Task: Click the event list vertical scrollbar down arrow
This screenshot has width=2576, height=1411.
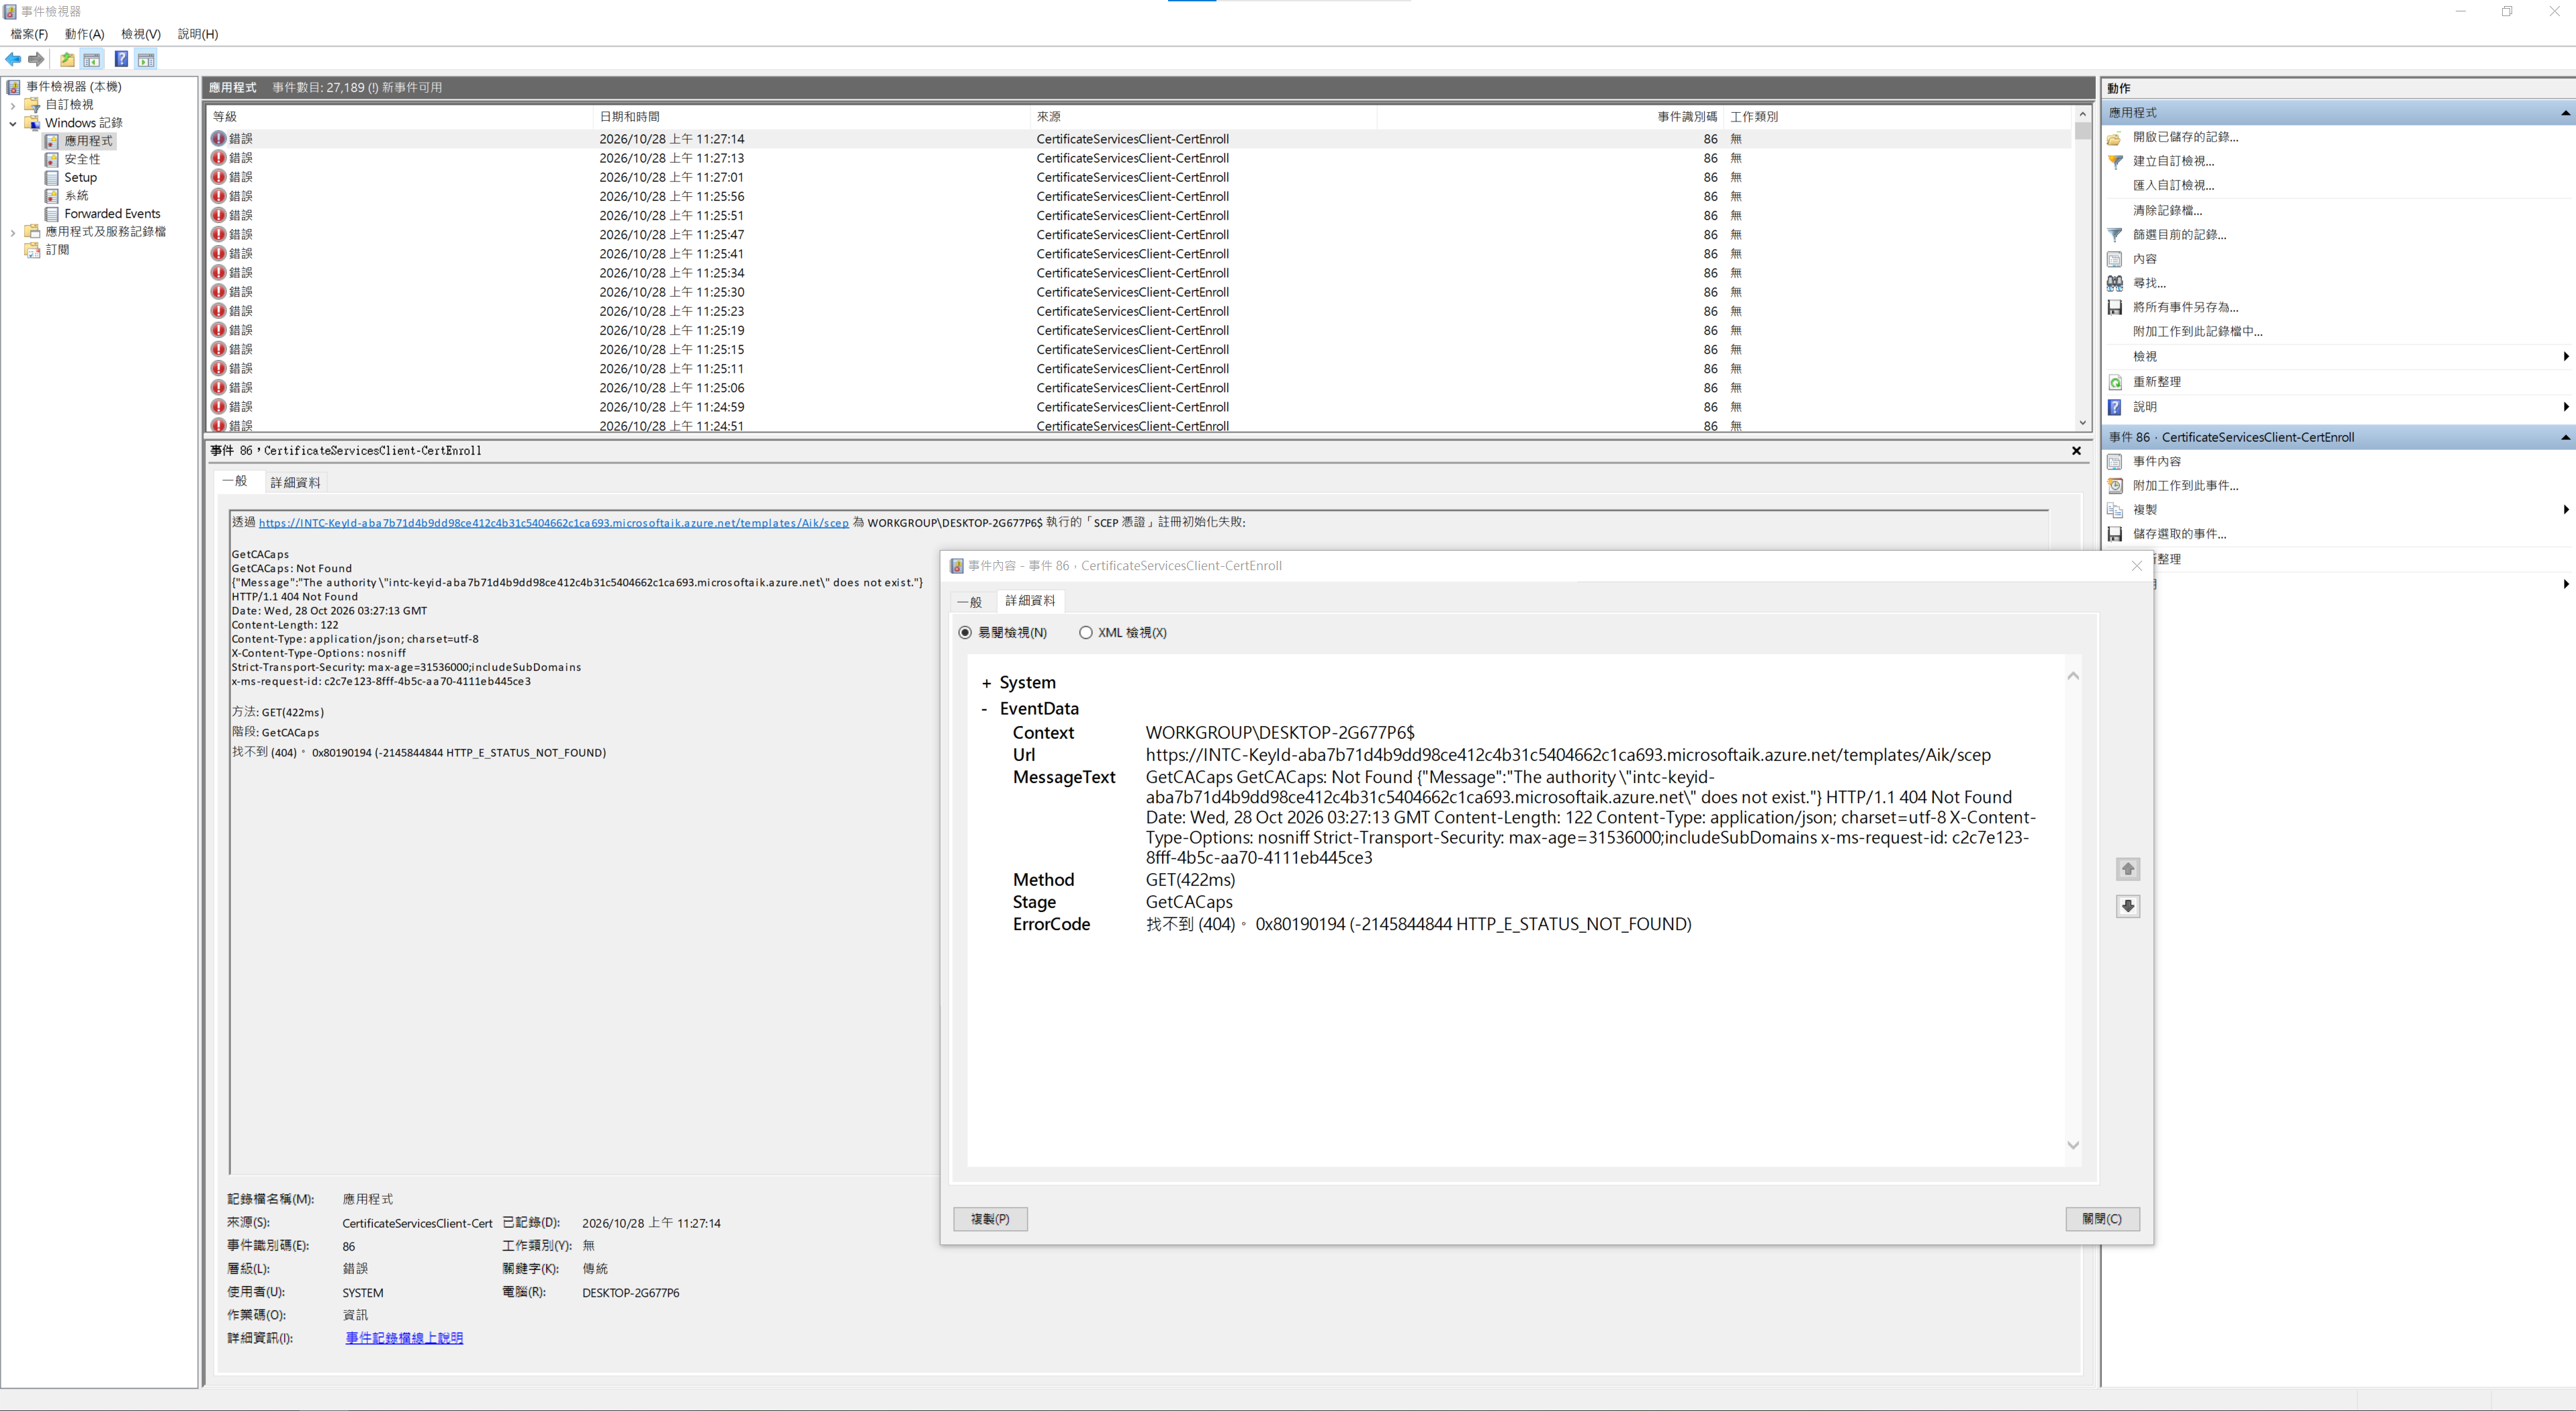Action: [2083, 423]
